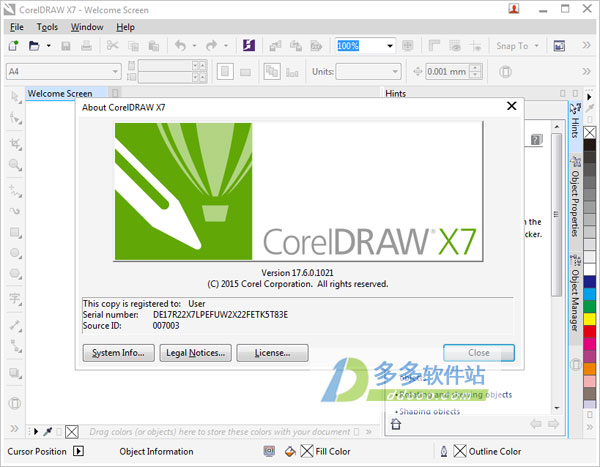This screenshot has height=467, width=600.
Task: Click the eyedropper icon beside document palette
Action: [48, 432]
